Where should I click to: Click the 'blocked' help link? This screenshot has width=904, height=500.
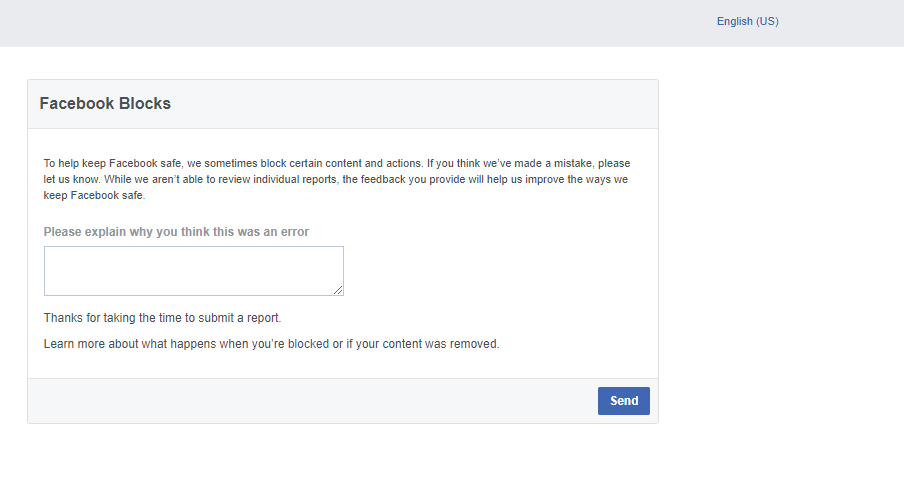coord(308,344)
